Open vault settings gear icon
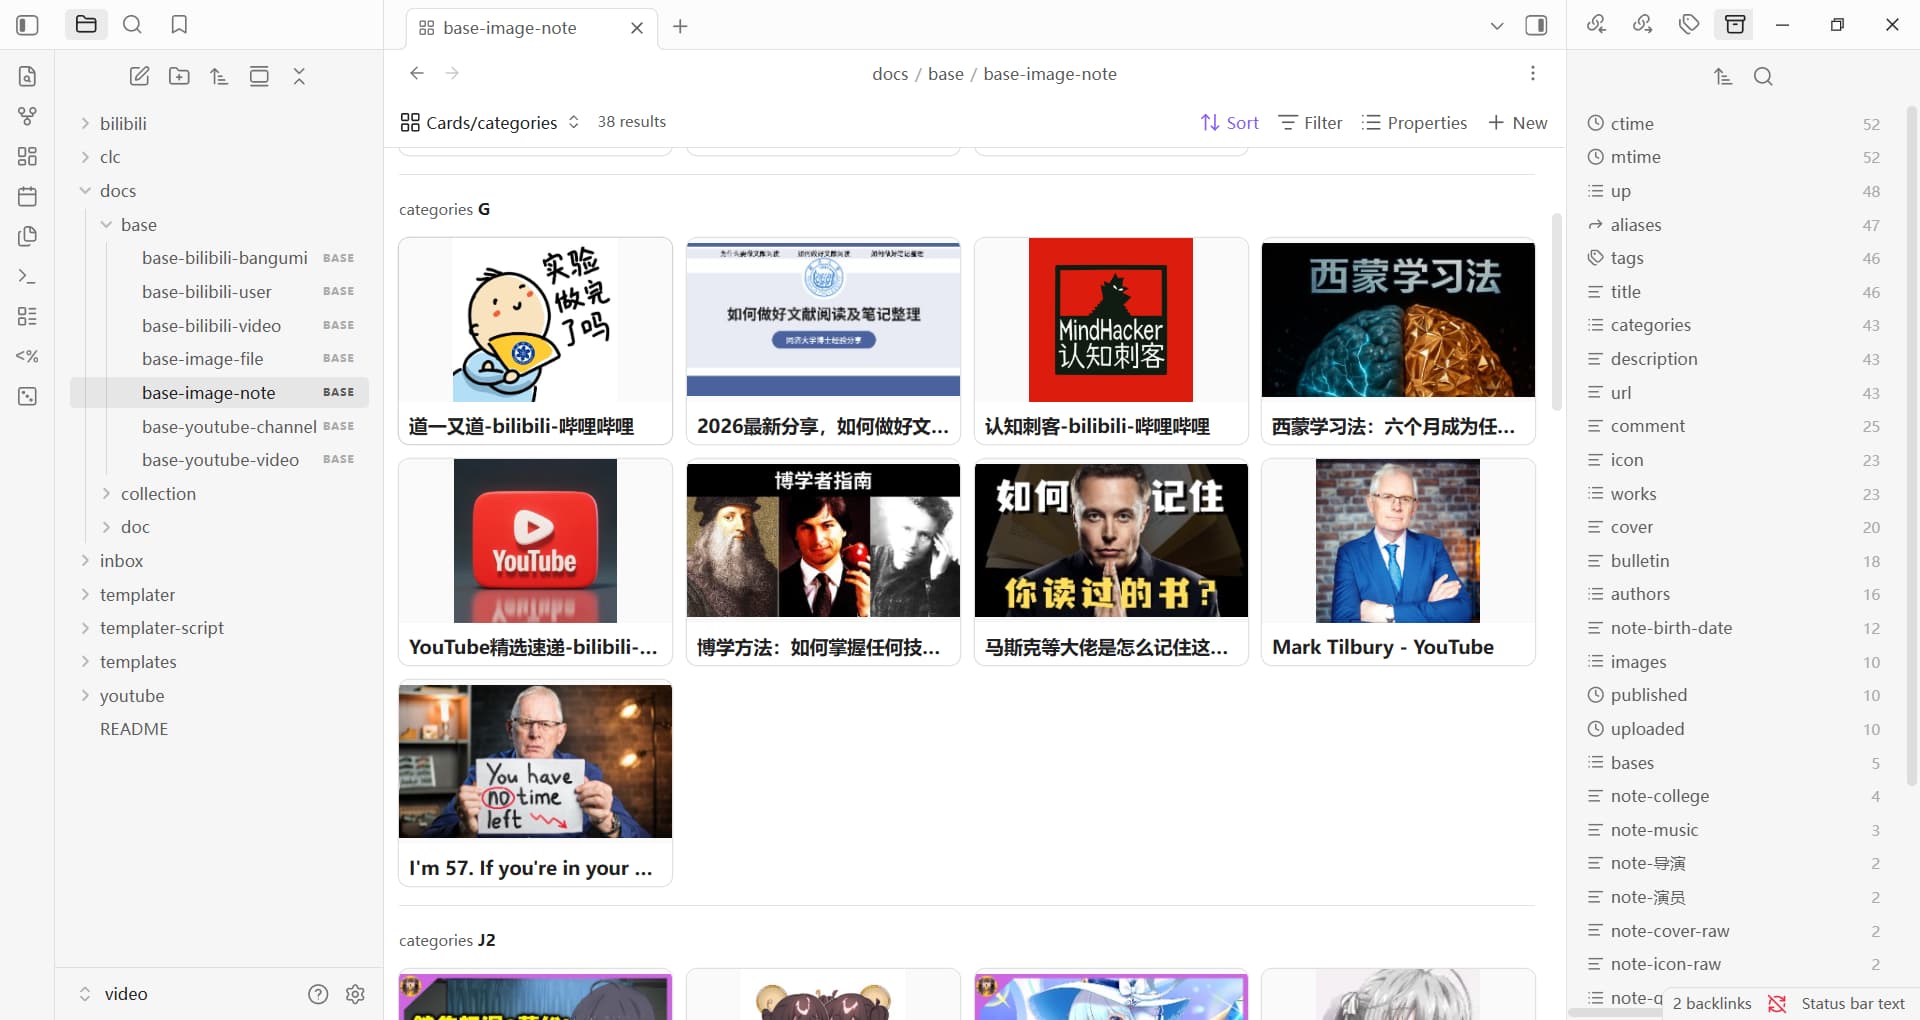 click(x=355, y=994)
